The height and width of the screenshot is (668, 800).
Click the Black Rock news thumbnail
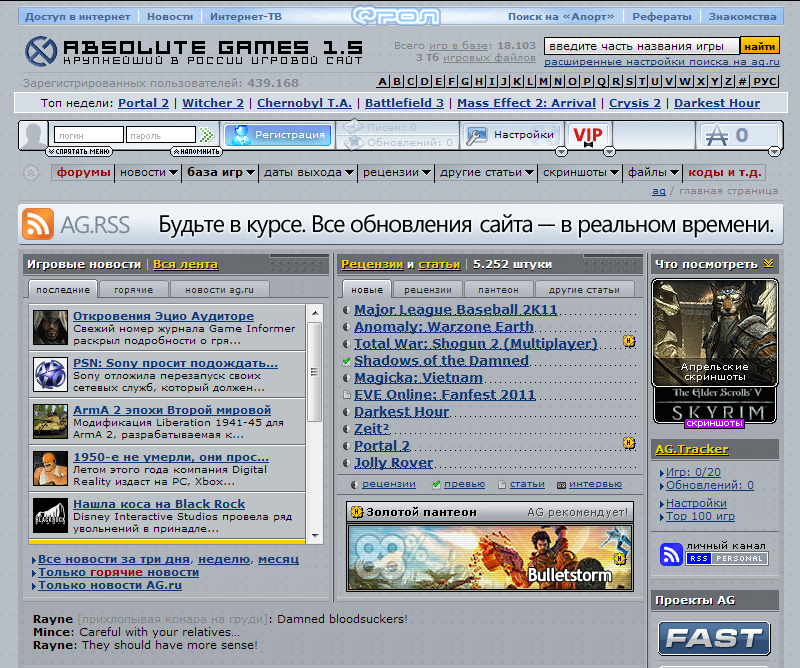click(51, 515)
